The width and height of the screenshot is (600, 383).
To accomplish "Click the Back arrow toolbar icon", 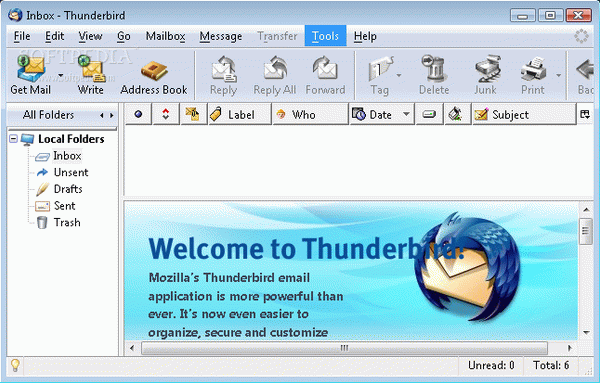I will (x=585, y=70).
